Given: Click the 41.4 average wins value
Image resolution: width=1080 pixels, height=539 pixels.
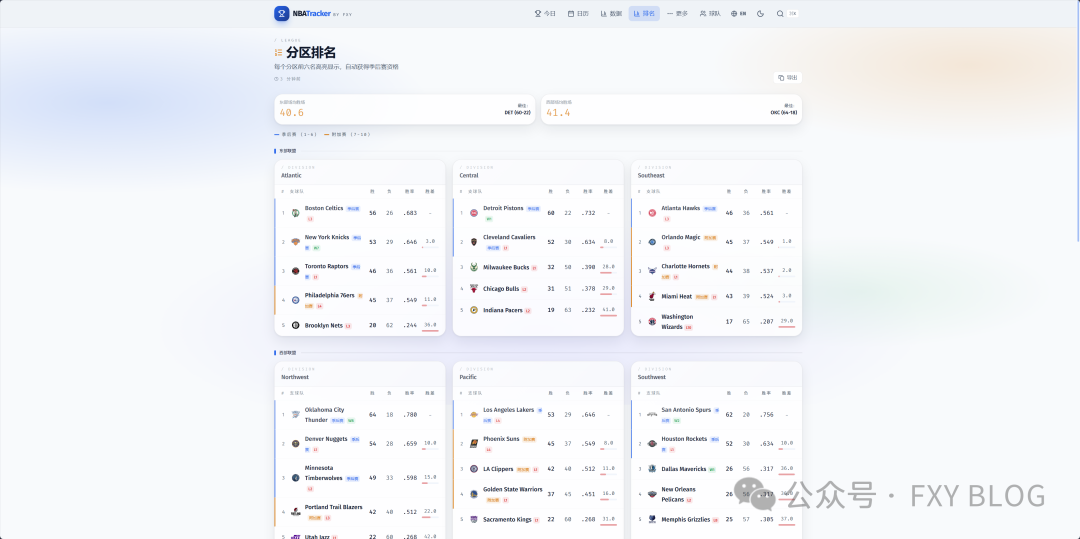Looking at the screenshot, I should click(558, 113).
